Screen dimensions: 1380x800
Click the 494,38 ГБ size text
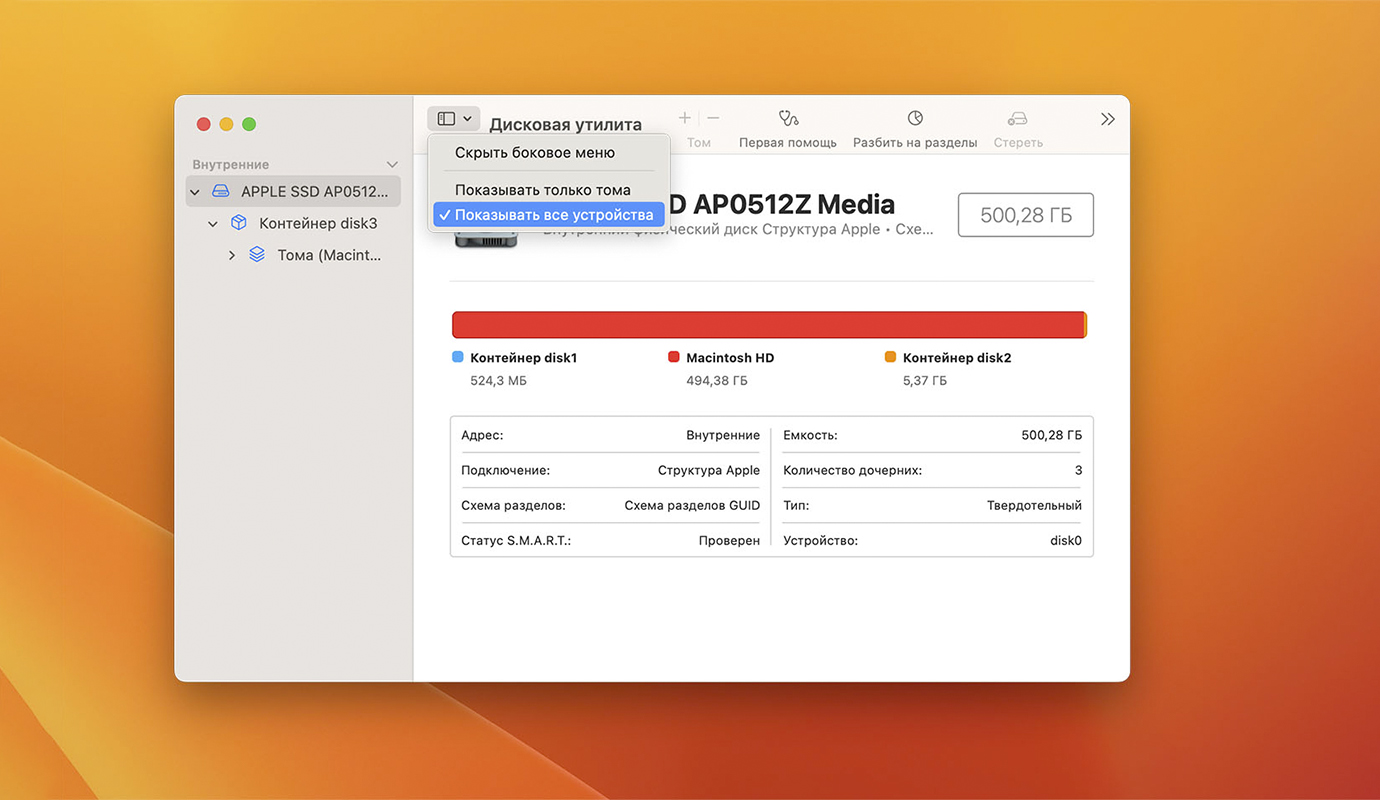pyautogui.click(x=717, y=381)
